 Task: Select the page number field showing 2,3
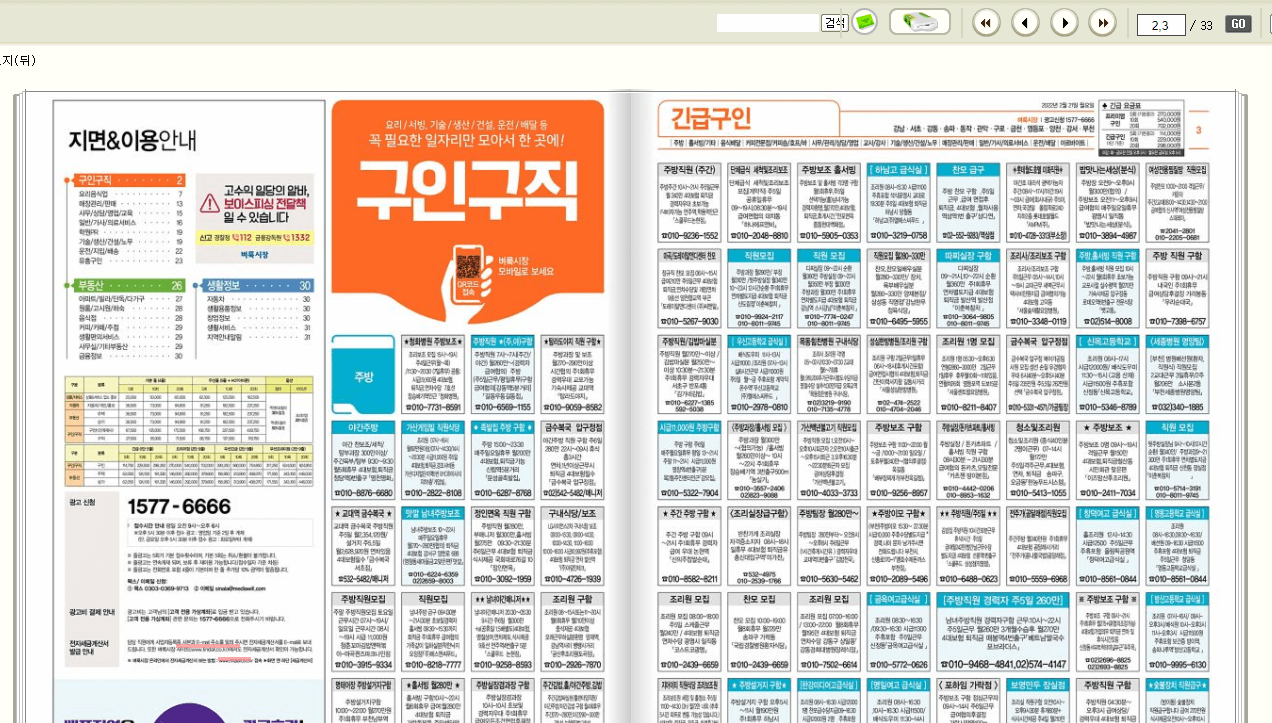[1161, 24]
